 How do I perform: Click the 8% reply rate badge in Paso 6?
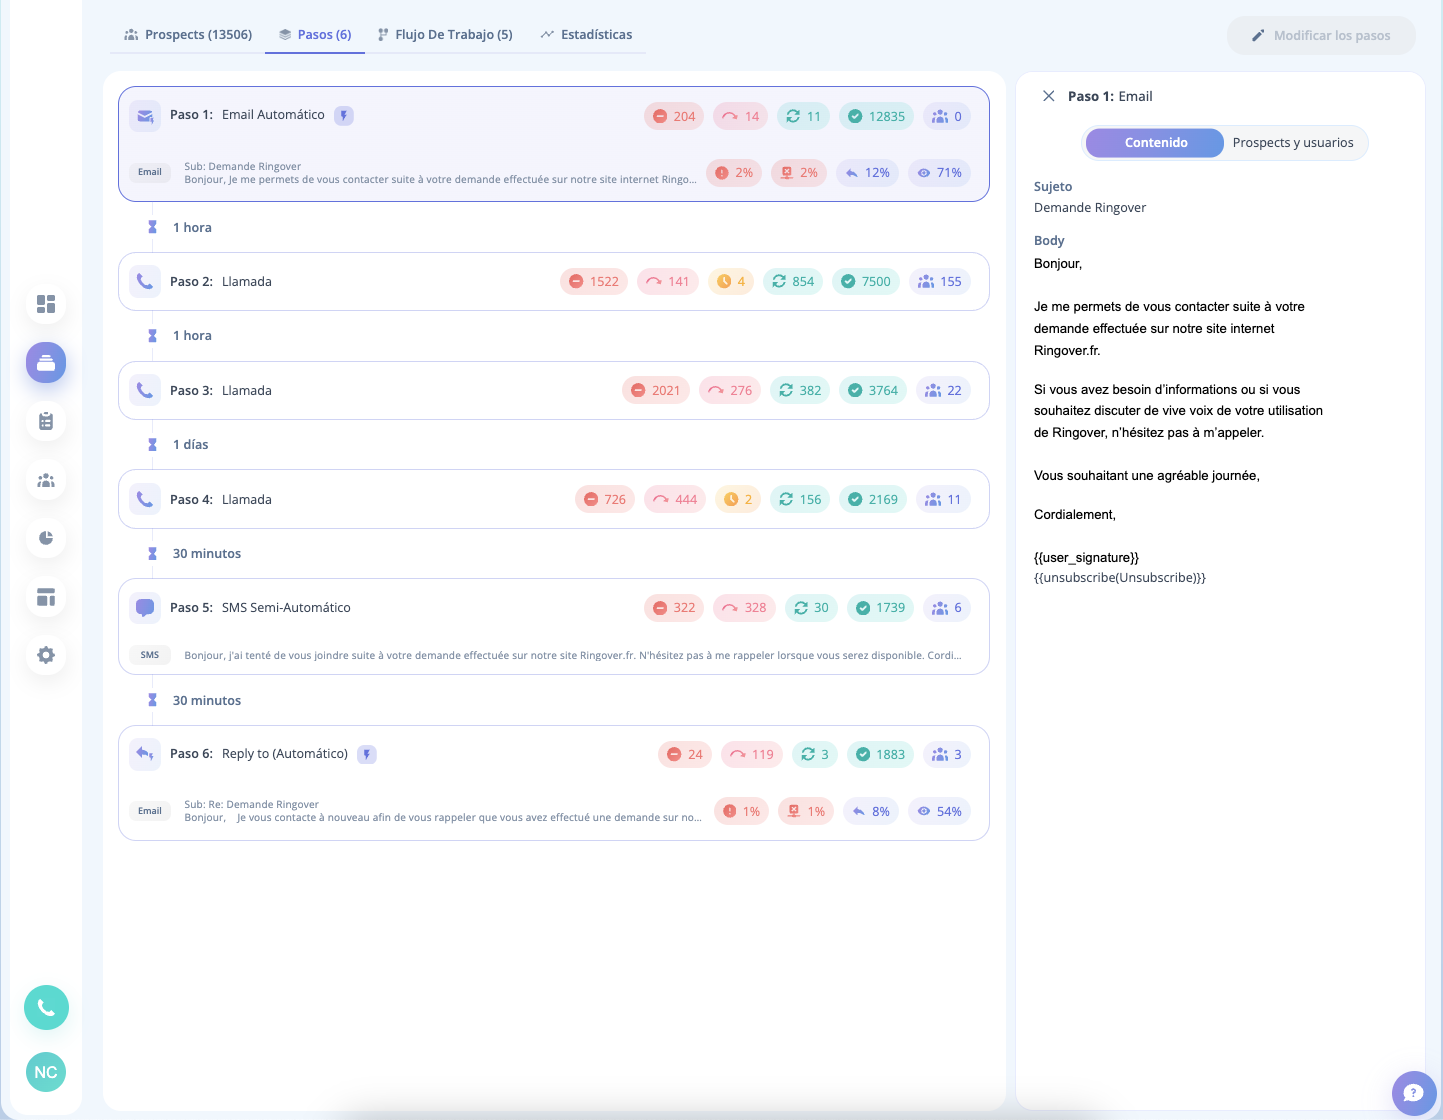tap(870, 811)
